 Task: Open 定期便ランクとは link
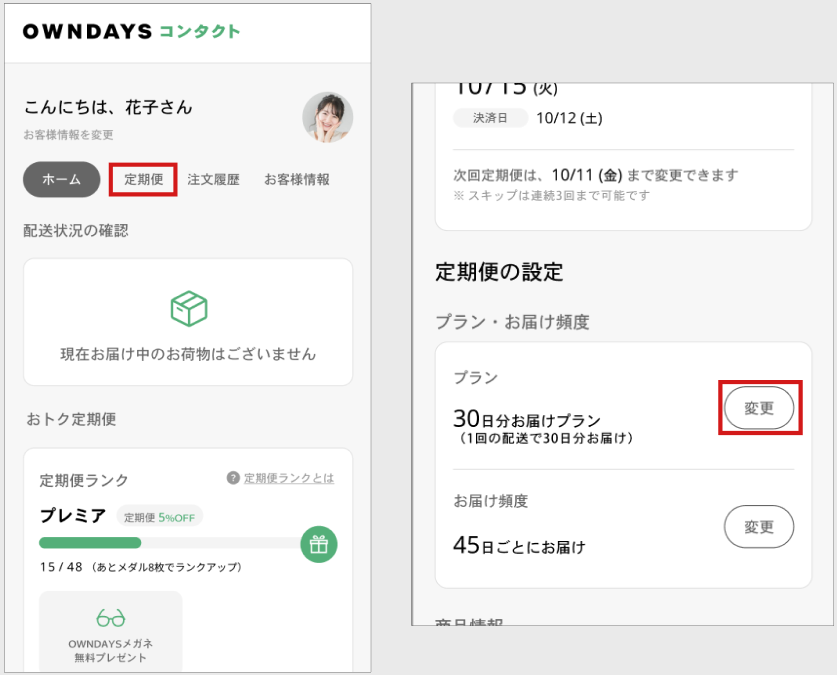pyautogui.click(x=289, y=478)
